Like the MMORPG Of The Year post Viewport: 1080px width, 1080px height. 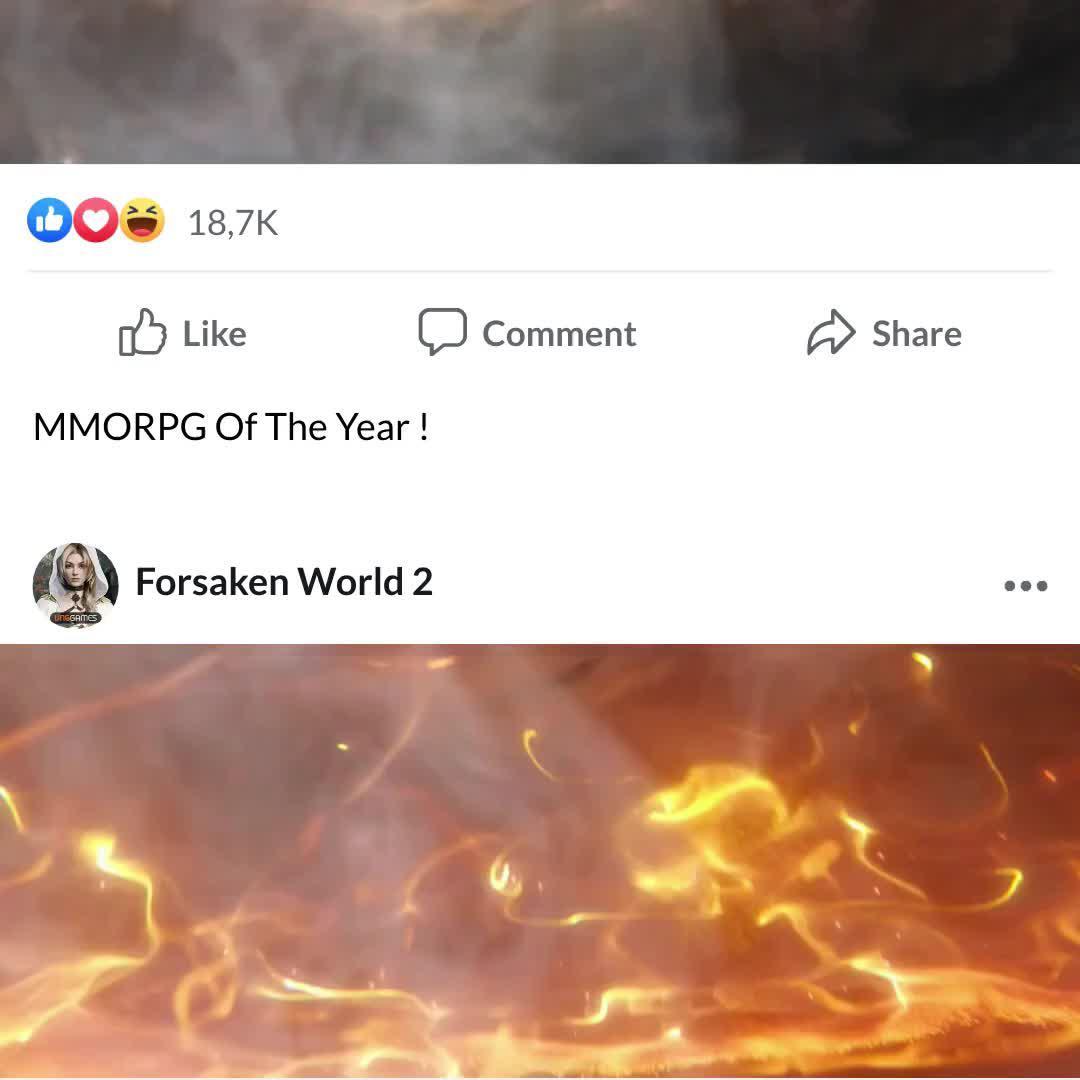click(183, 333)
